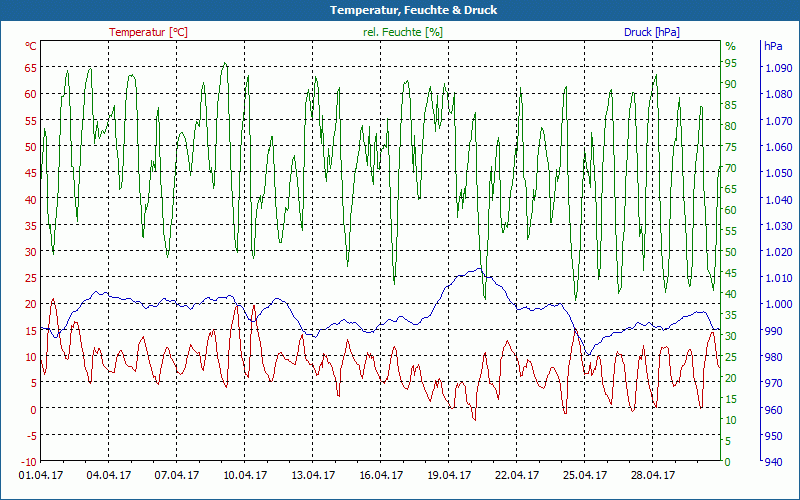
Task: Click the 07.04.17 date label
Action: [177, 475]
